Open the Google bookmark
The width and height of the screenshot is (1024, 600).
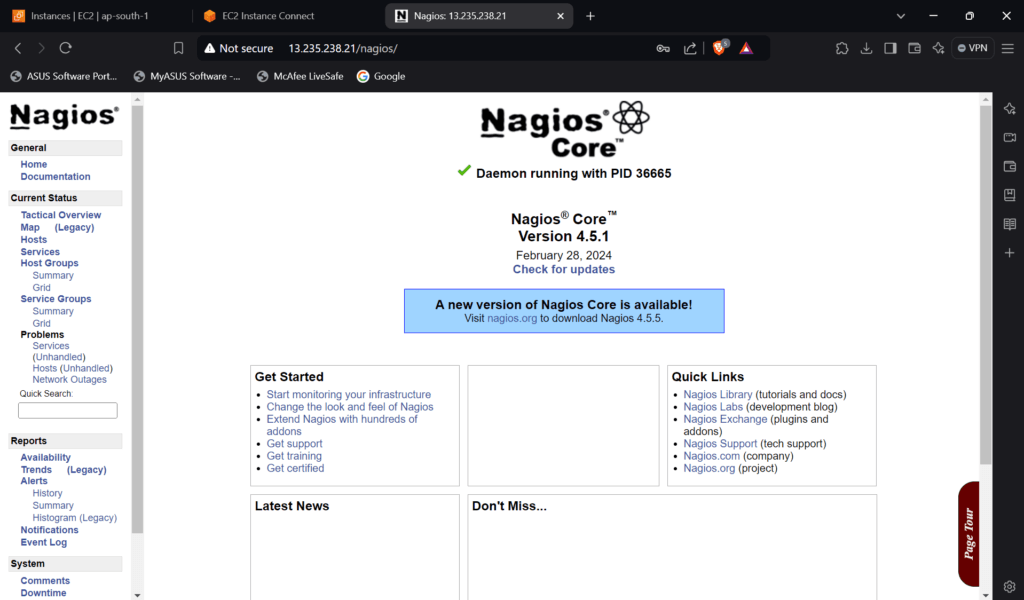(x=381, y=76)
